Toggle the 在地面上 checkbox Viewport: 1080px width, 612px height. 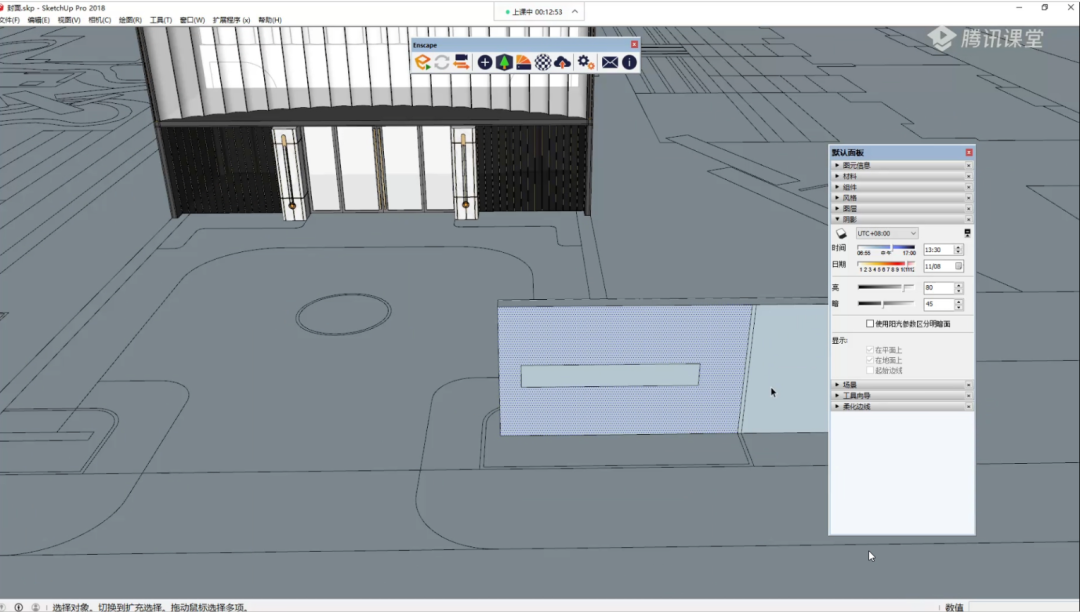click(x=870, y=360)
